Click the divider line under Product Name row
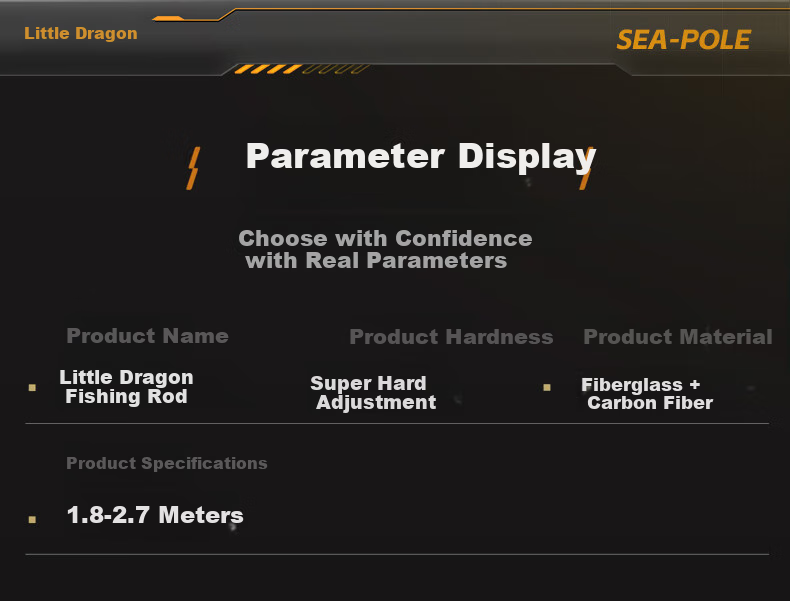790x601 pixels. pyautogui.click(x=397, y=424)
